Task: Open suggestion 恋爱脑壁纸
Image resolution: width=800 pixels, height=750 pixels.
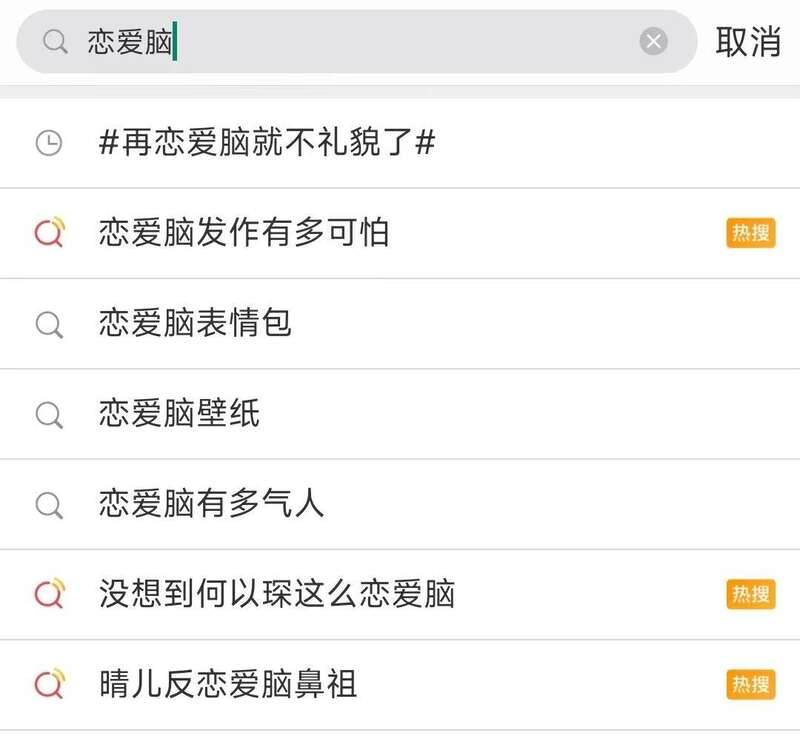Action: pos(179,414)
